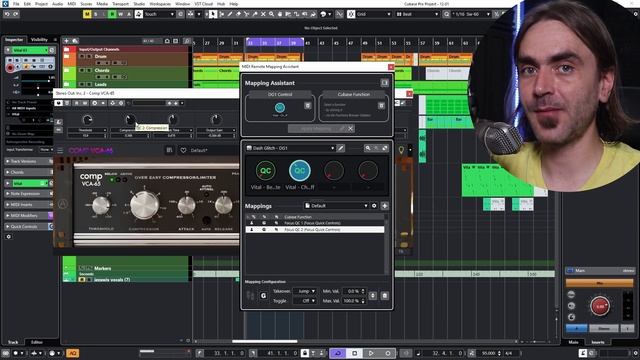Click the Inspector settings gear icon
Image resolution: width=640 pixels, height=360 pixels.
click(x=9, y=237)
